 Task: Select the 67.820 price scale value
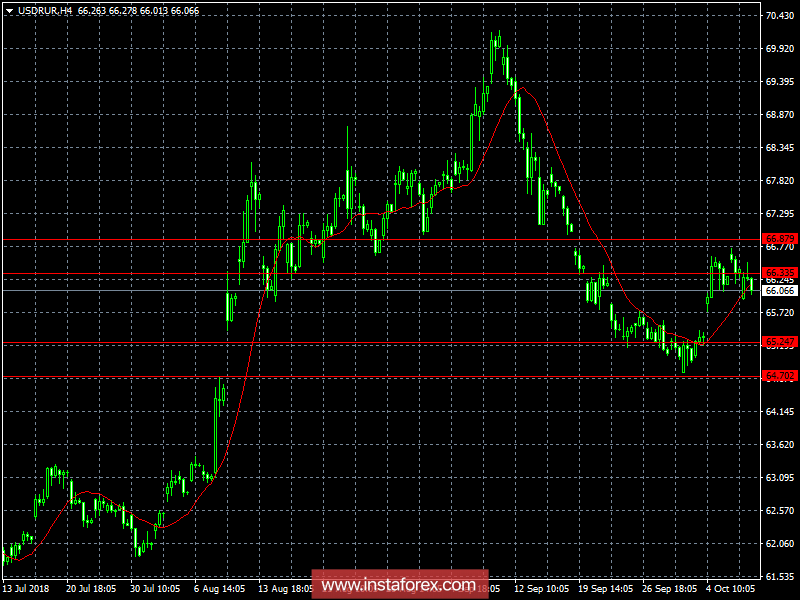(x=780, y=181)
